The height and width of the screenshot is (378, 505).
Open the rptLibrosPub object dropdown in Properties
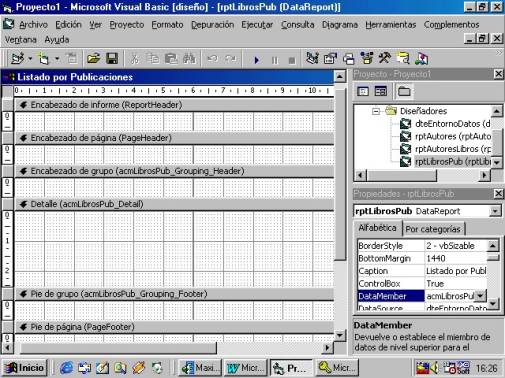(x=495, y=211)
